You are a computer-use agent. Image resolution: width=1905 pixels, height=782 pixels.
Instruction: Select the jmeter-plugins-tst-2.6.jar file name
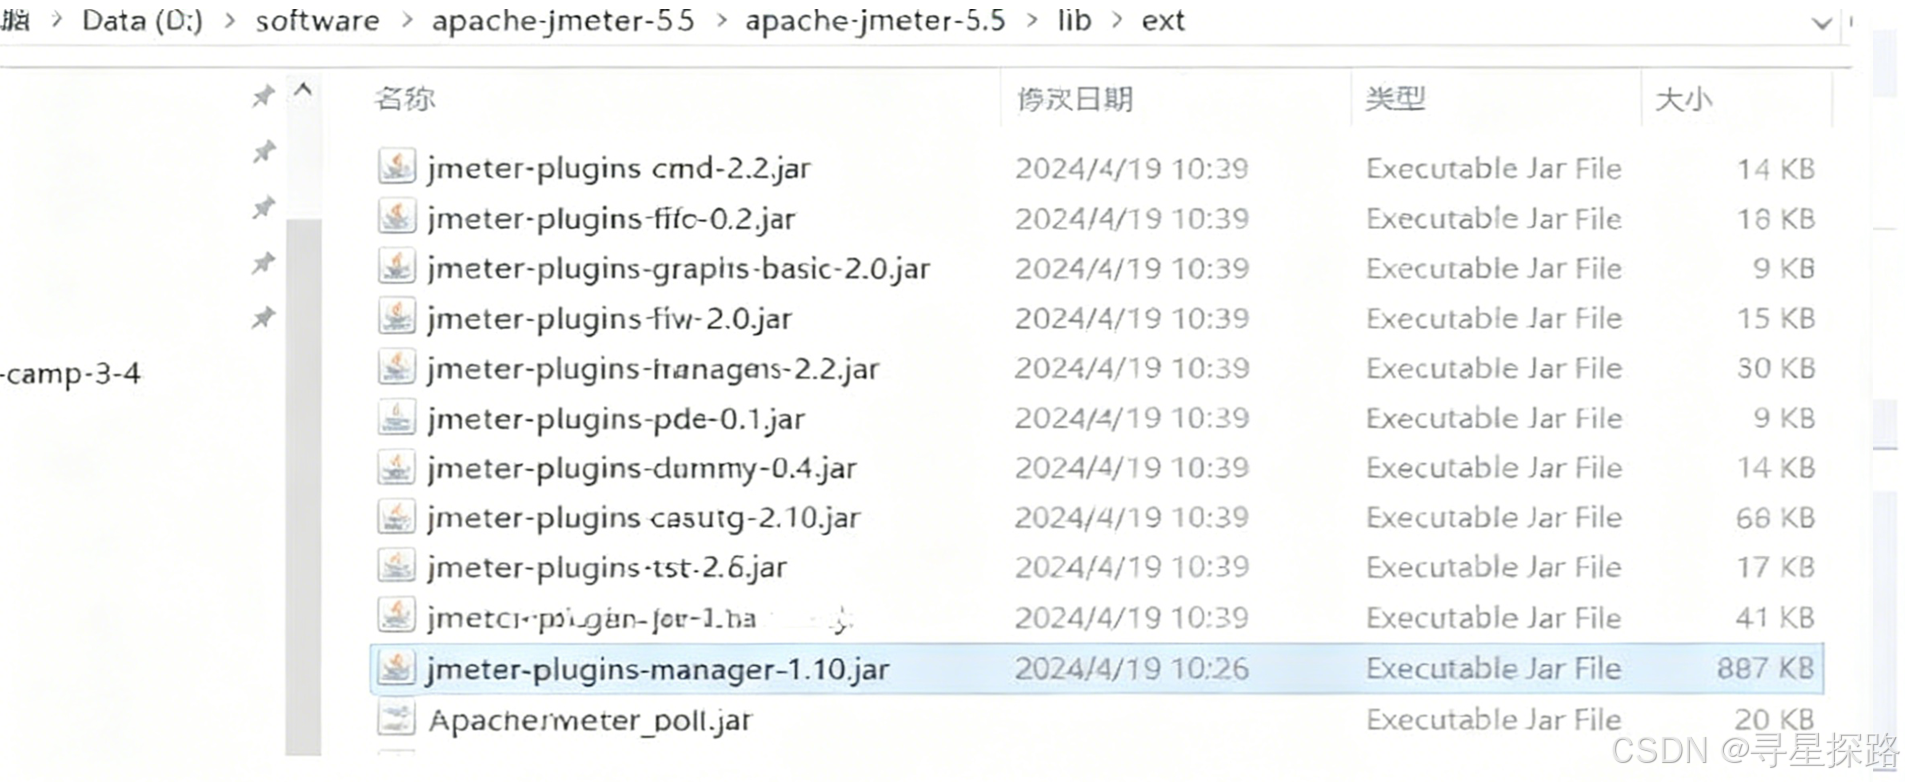coord(607,567)
